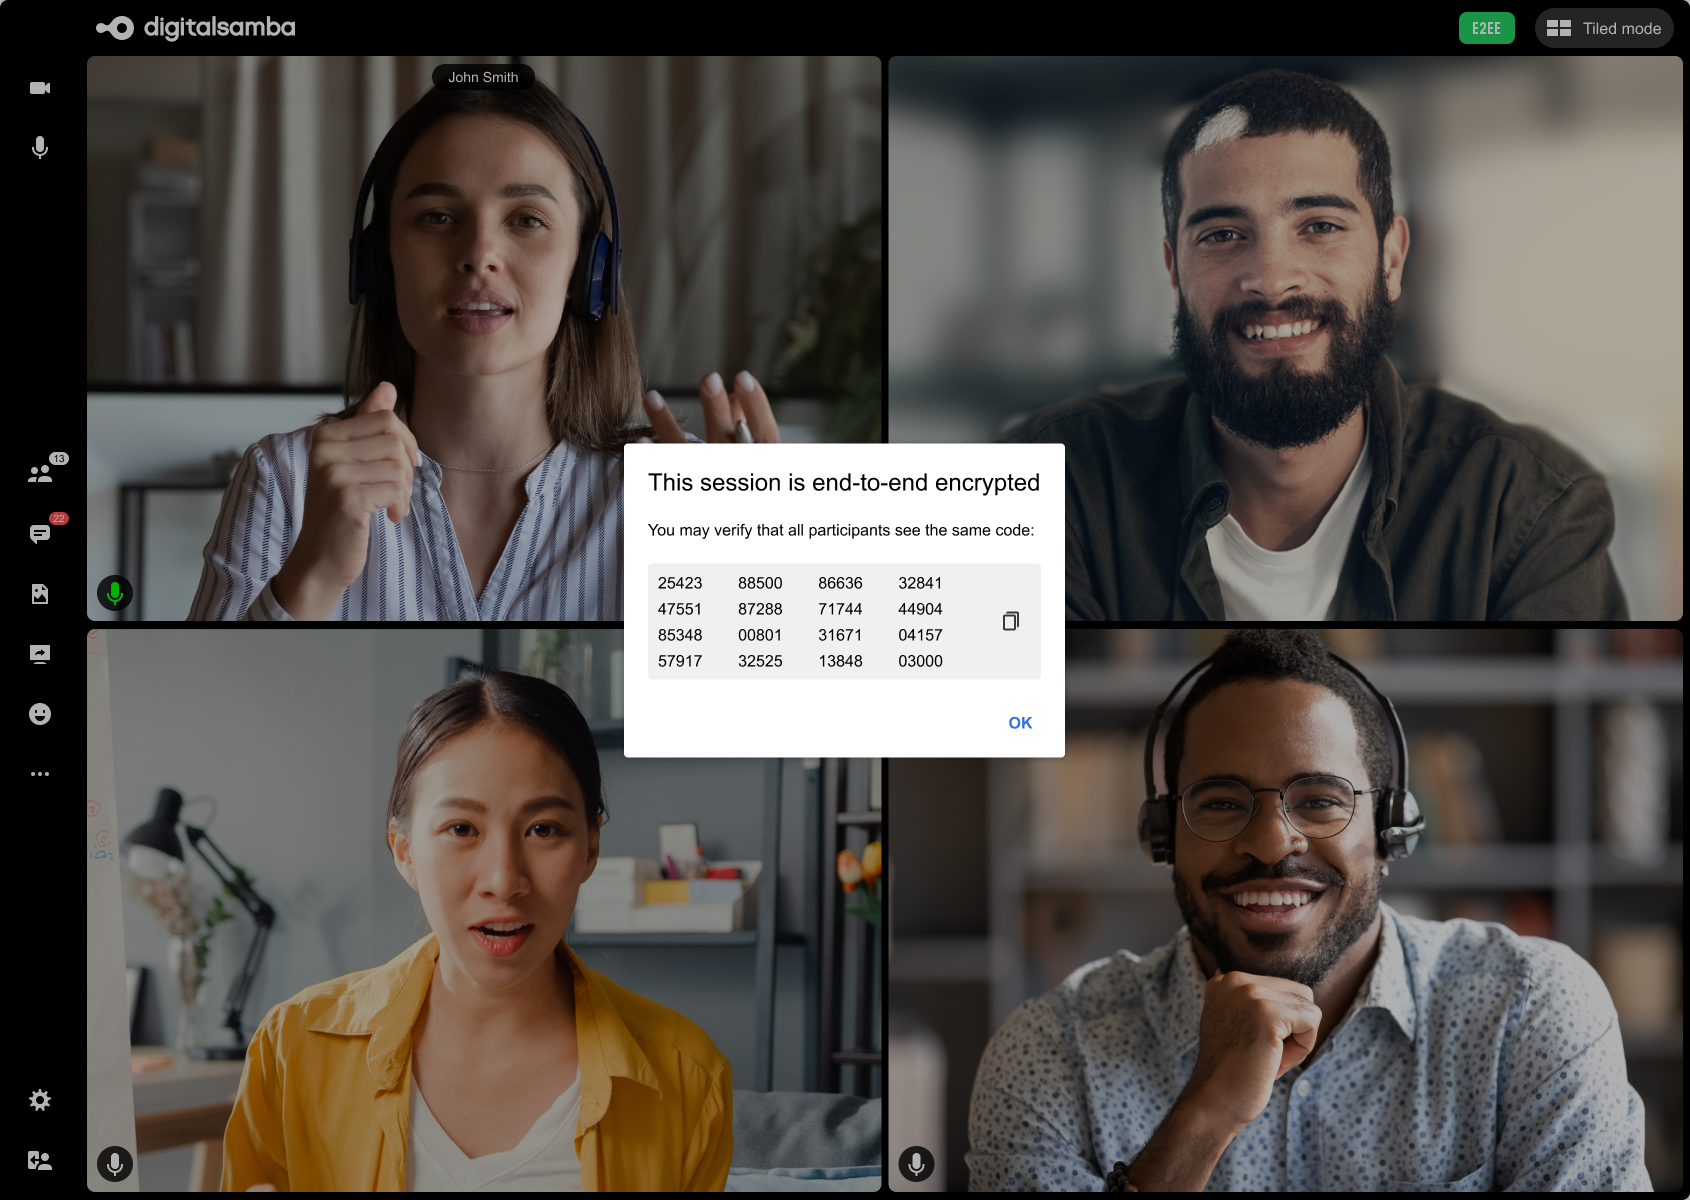Viewport: 1690px width, 1200px height.
Task: Open the Tiled mode layout selector
Action: click(x=1604, y=28)
